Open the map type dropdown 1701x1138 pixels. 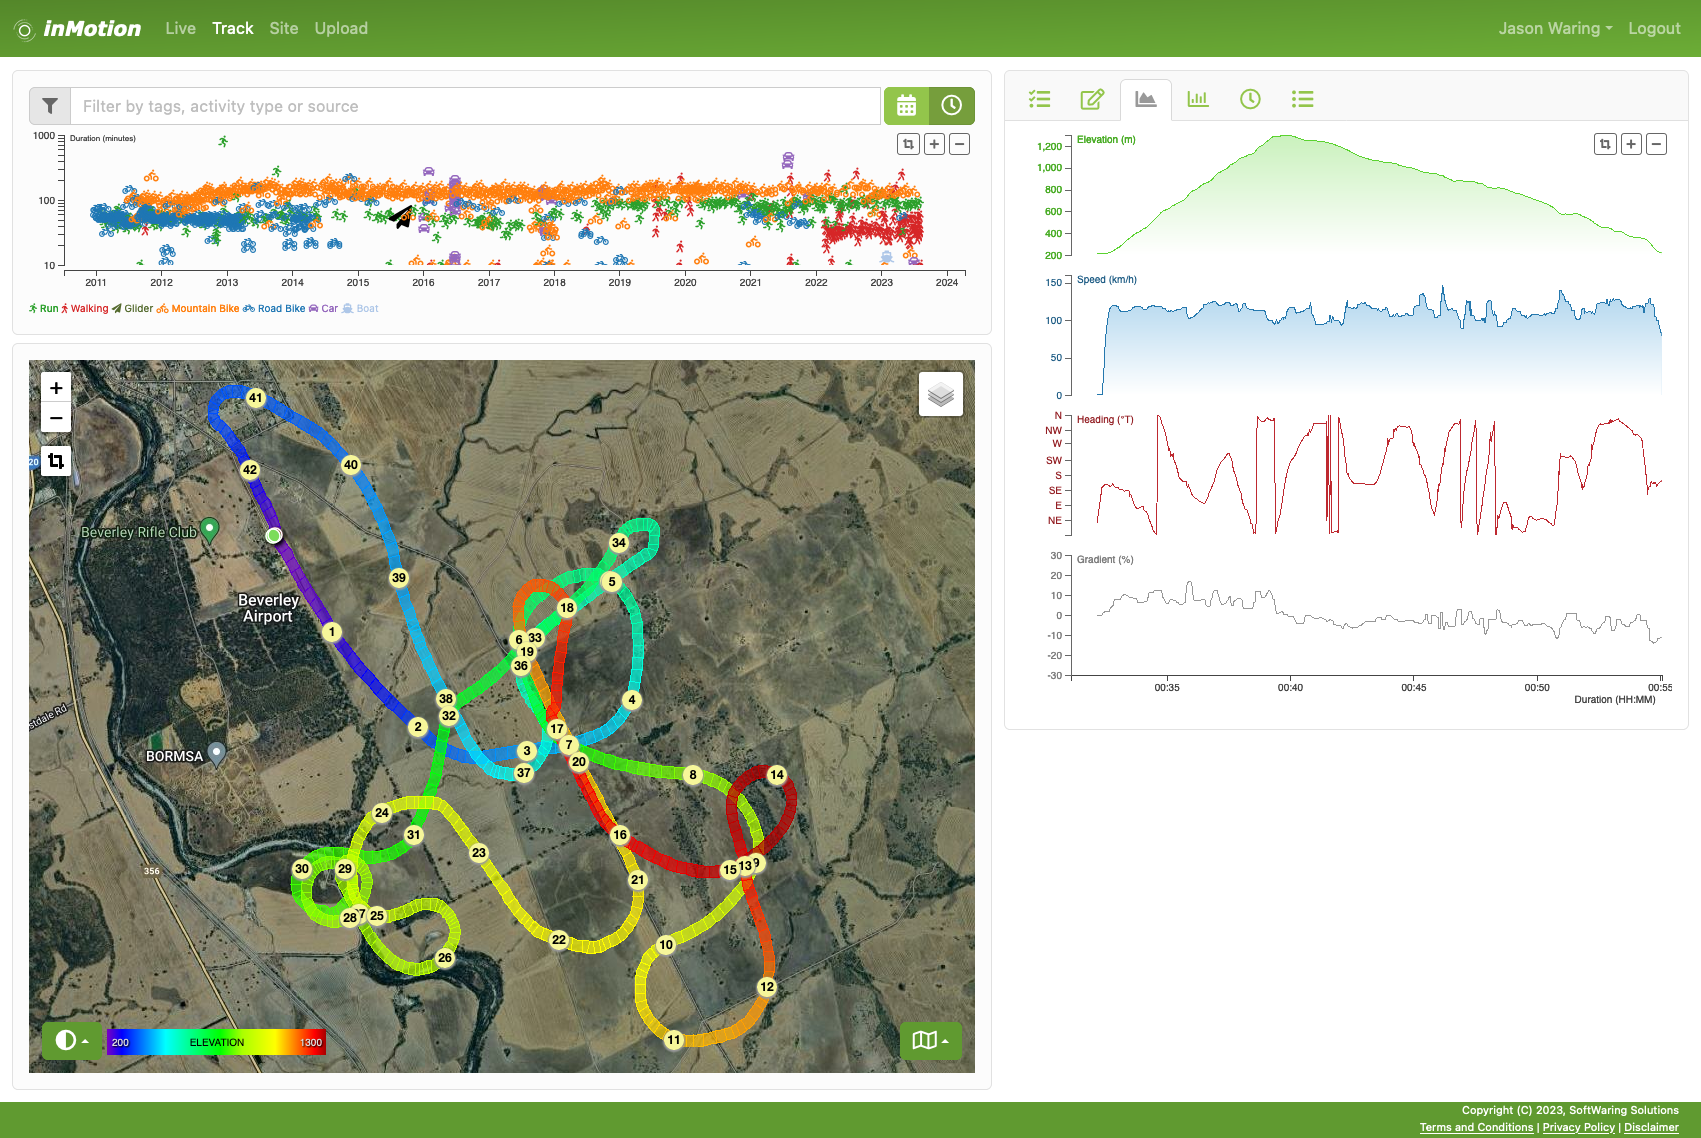point(930,1041)
